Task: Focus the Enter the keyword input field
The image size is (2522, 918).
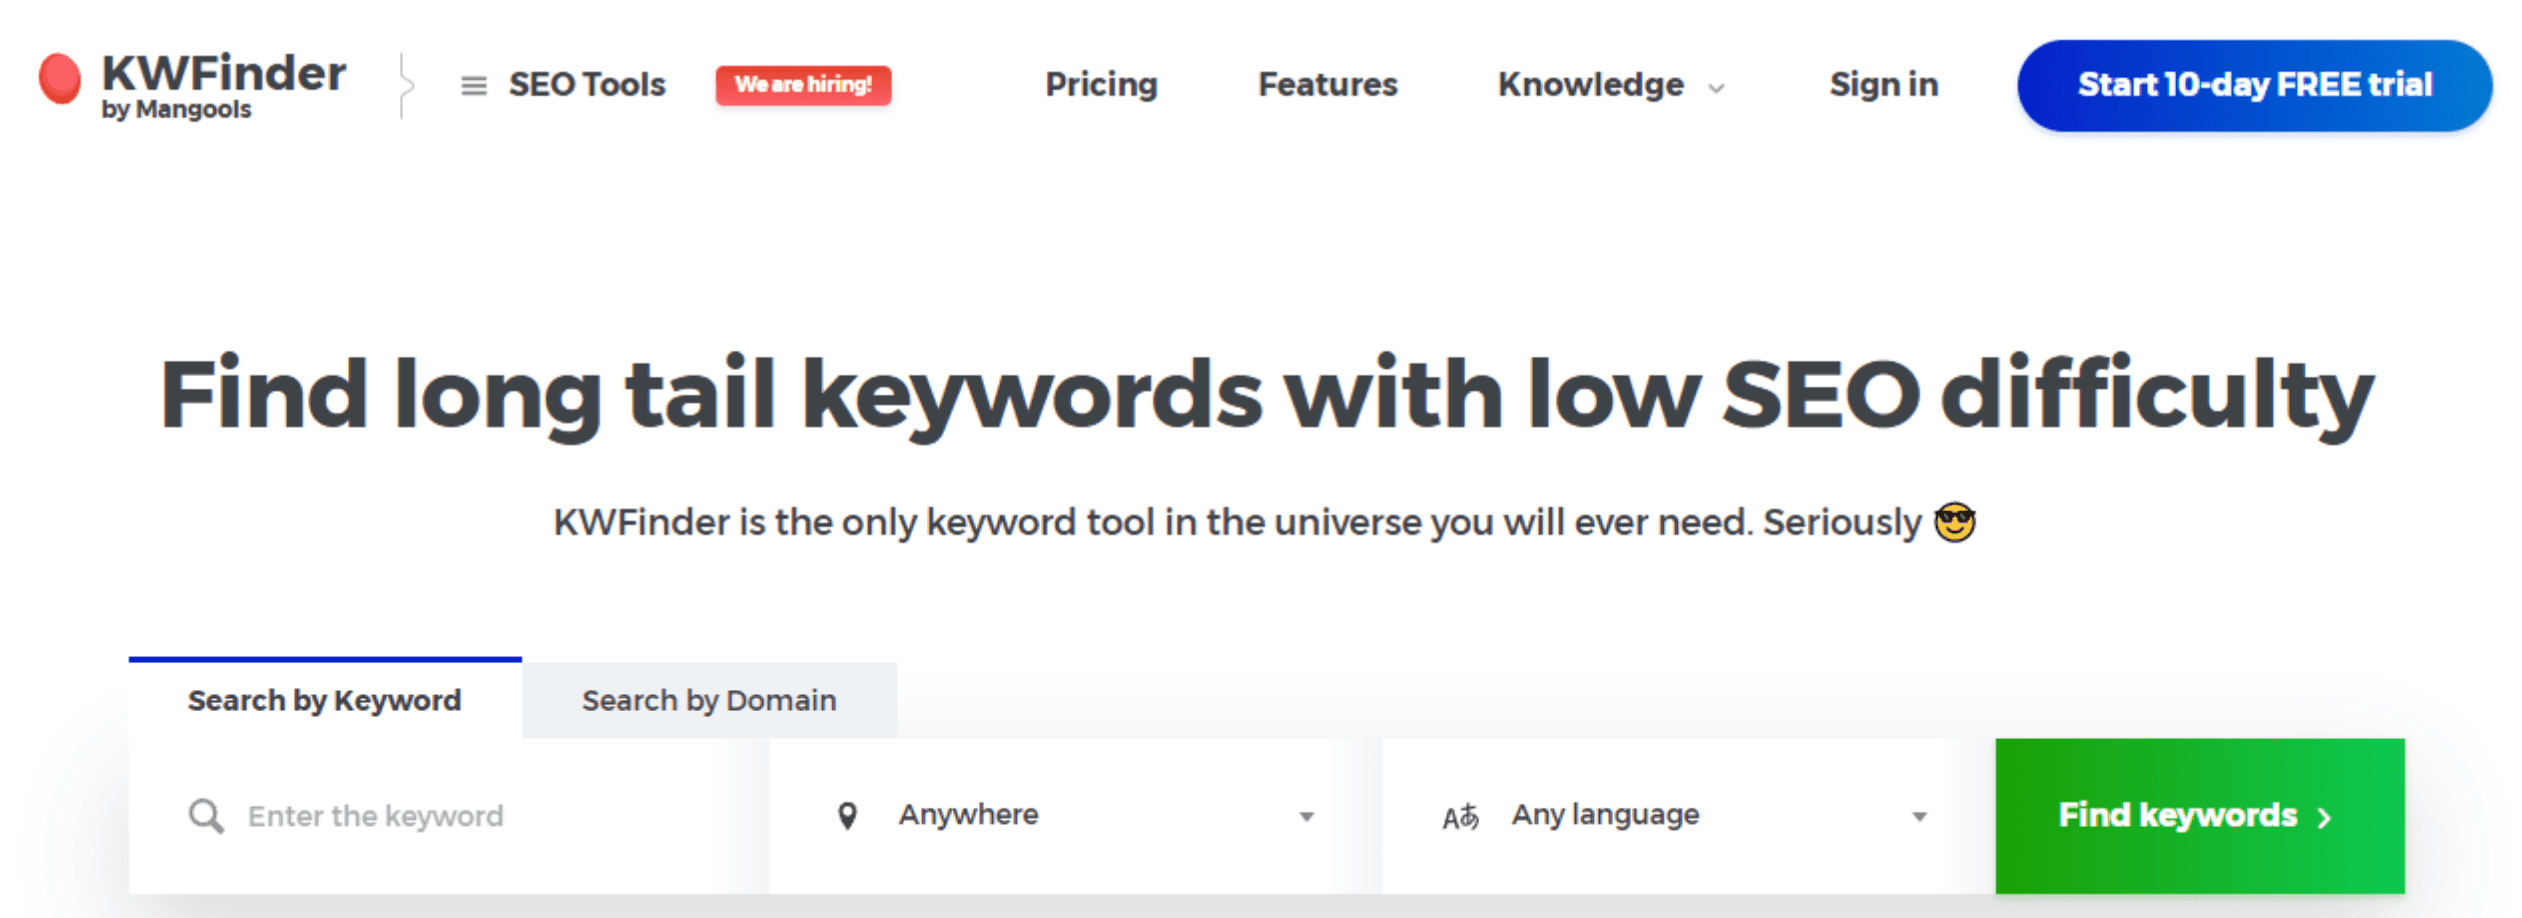Action: coord(449,816)
